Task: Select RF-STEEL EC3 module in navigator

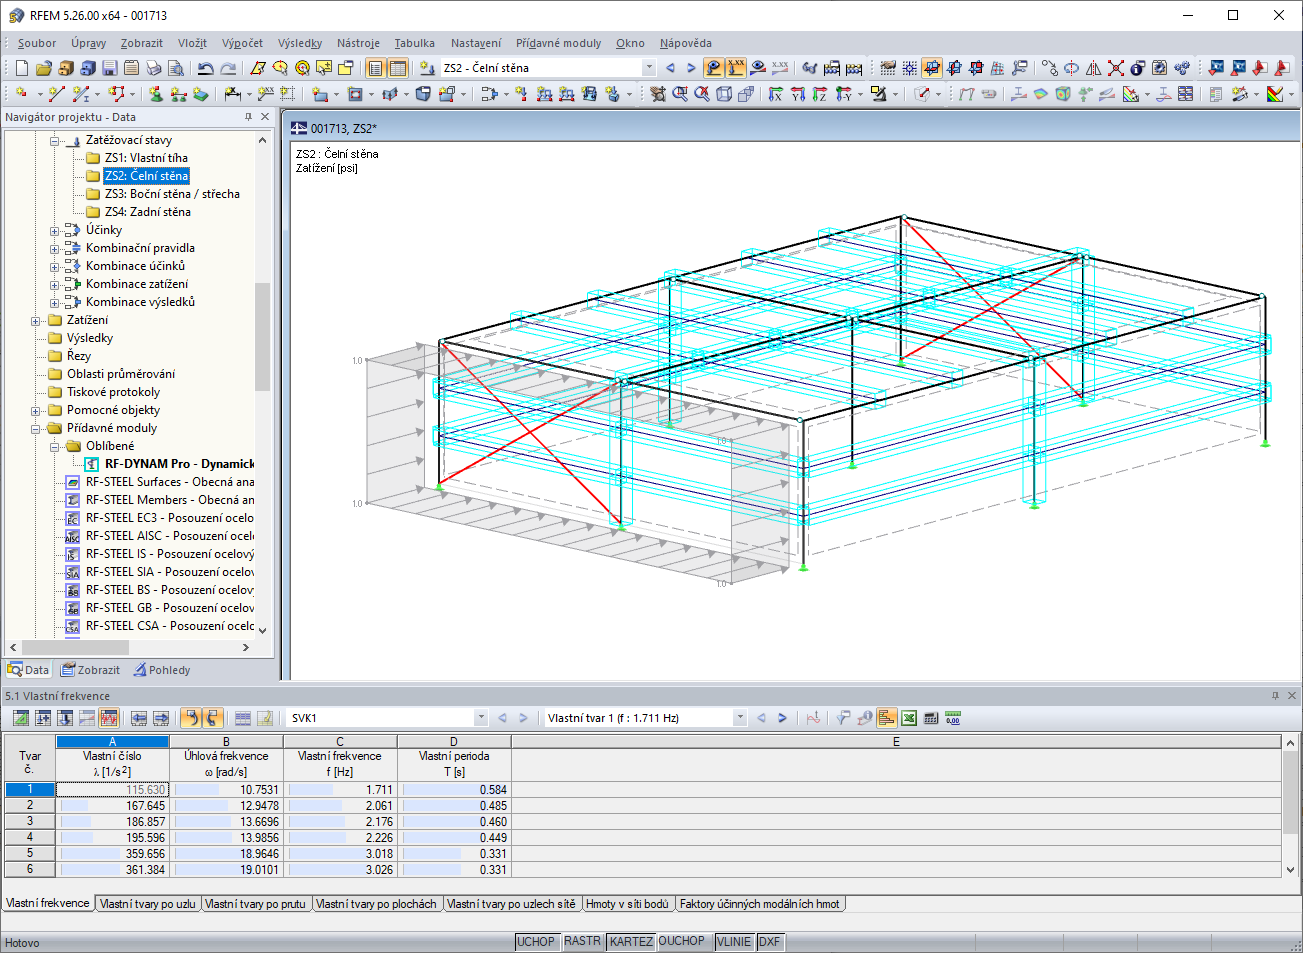Action: coord(170,518)
